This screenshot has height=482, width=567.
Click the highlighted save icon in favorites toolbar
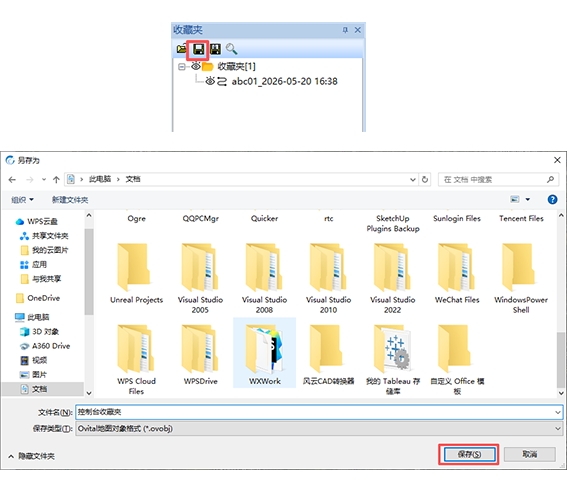click(x=198, y=49)
